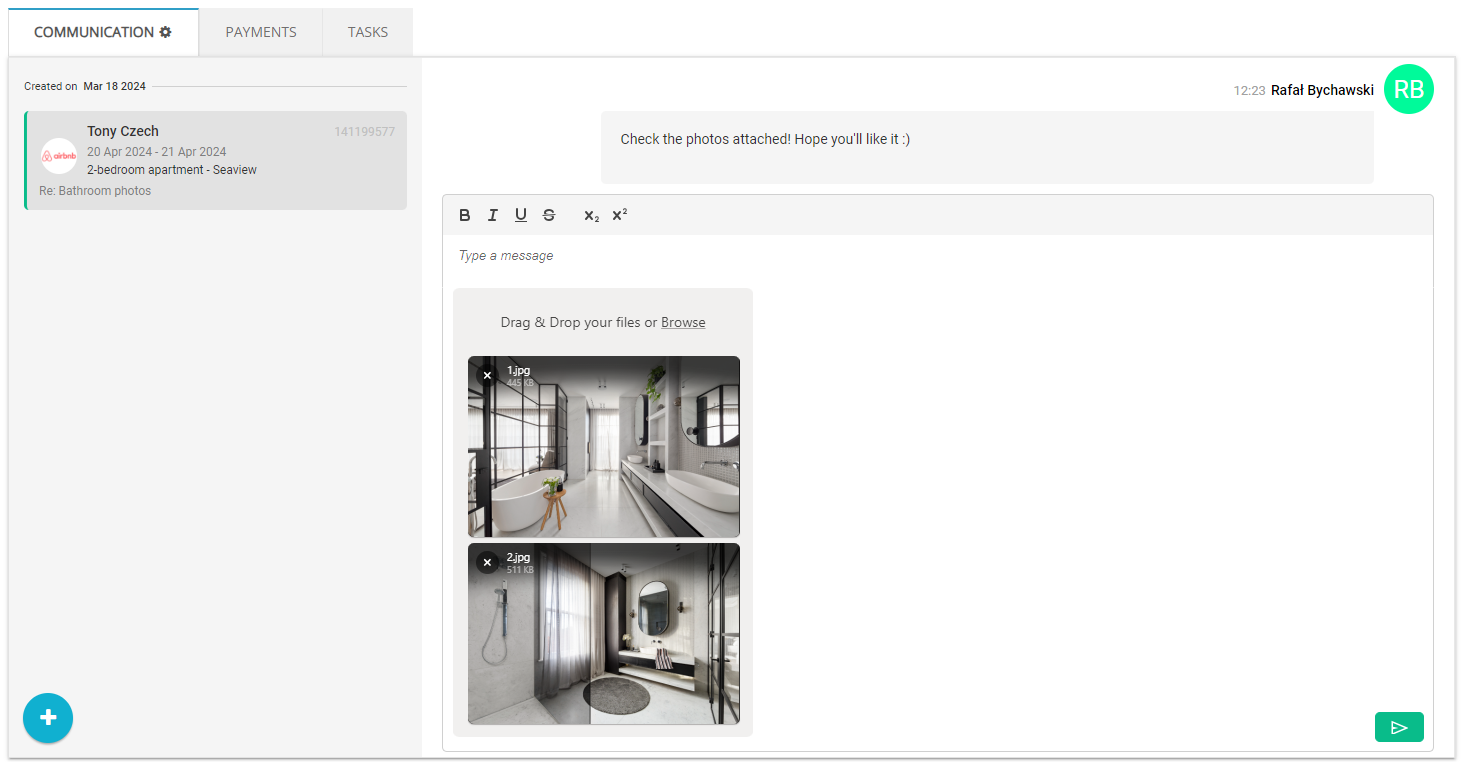This screenshot has width=1462, height=763.
Task: Remove attachment 1.jpg
Action: 487,375
